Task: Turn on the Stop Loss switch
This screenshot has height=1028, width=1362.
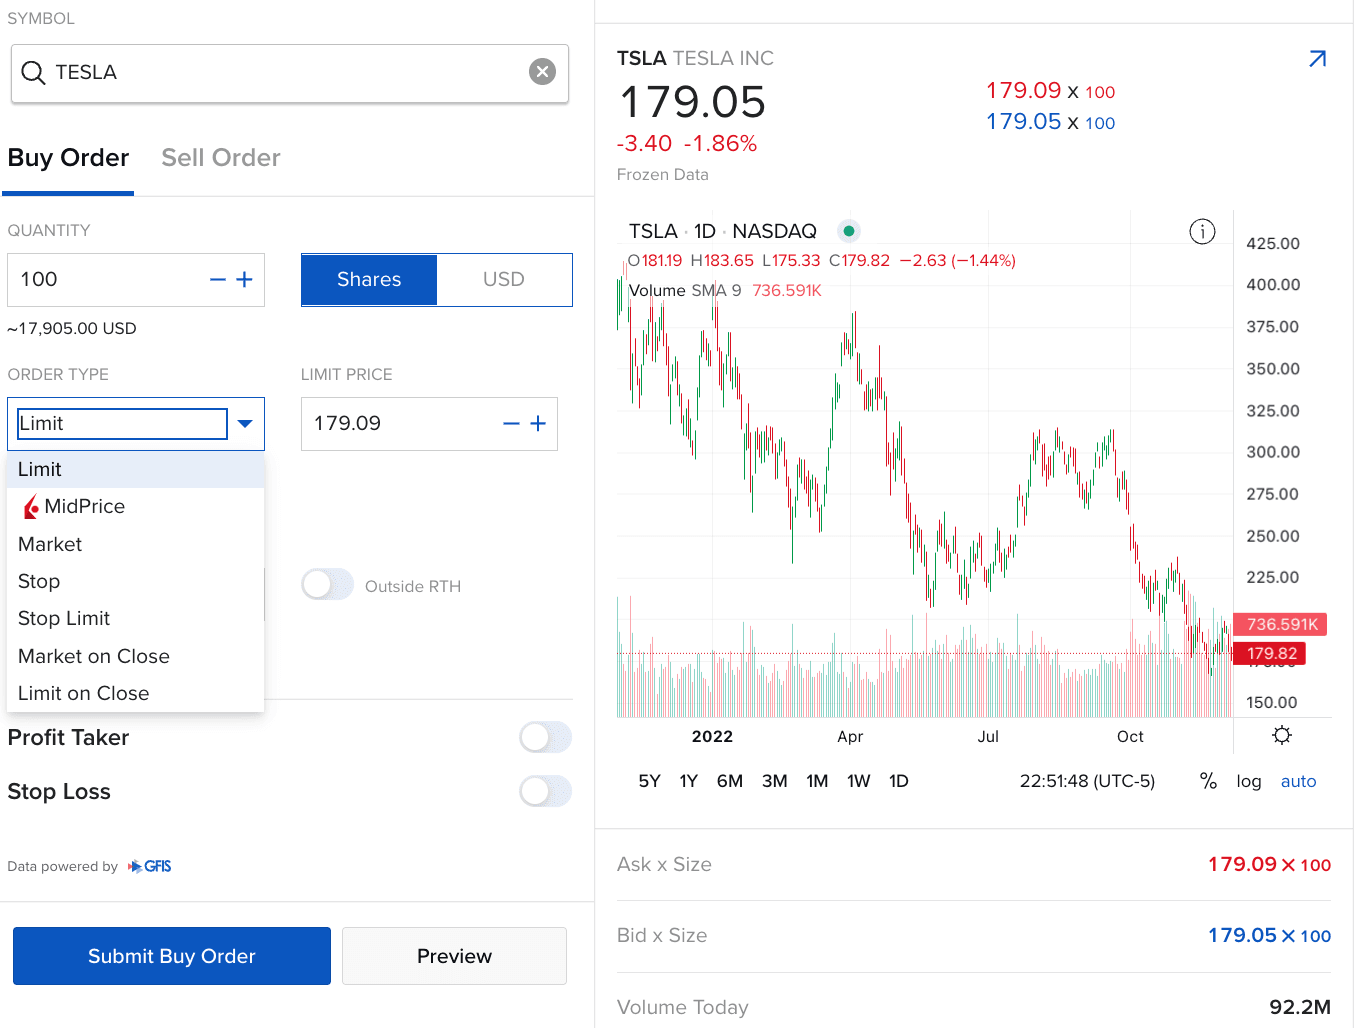Action: [545, 792]
